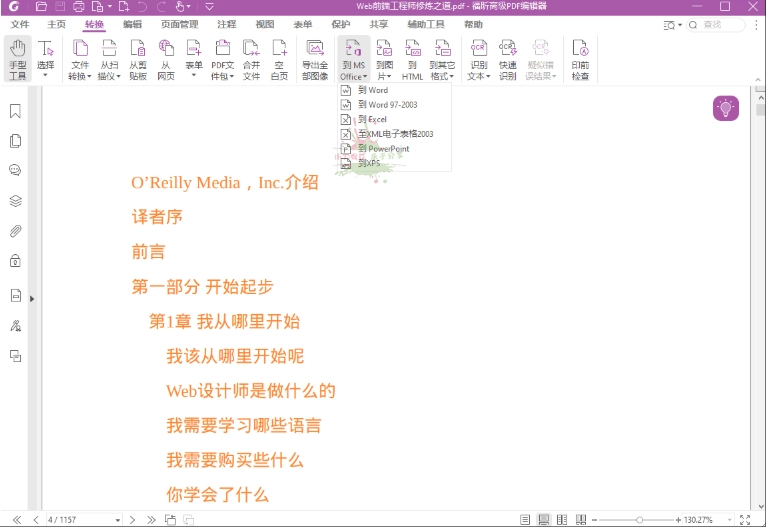Switch to the 注释 Comment tab
The image size is (766, 527).
coord(227,24)
